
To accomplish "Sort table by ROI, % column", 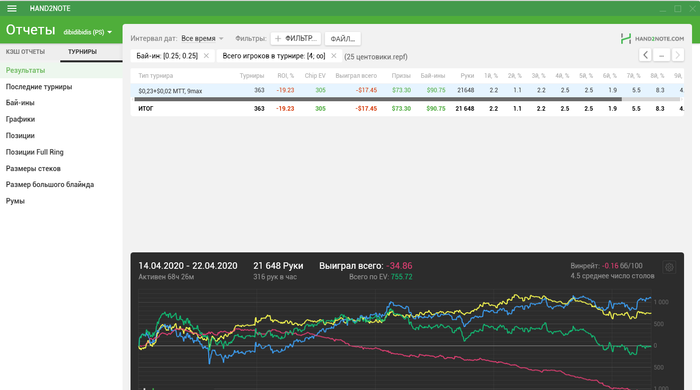I will point(286,76).
